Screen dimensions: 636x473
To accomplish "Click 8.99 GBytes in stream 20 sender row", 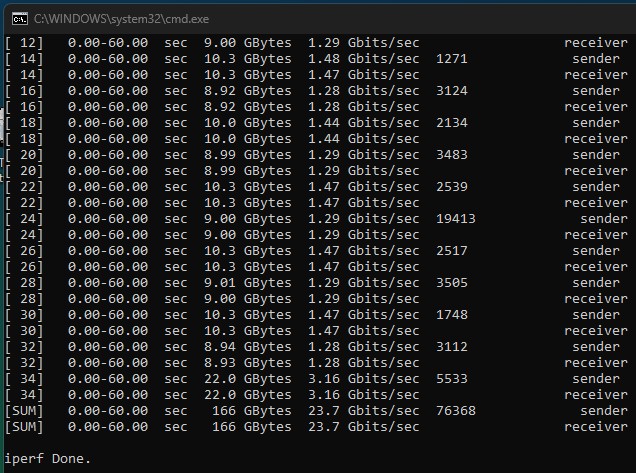I will (247, 155).
